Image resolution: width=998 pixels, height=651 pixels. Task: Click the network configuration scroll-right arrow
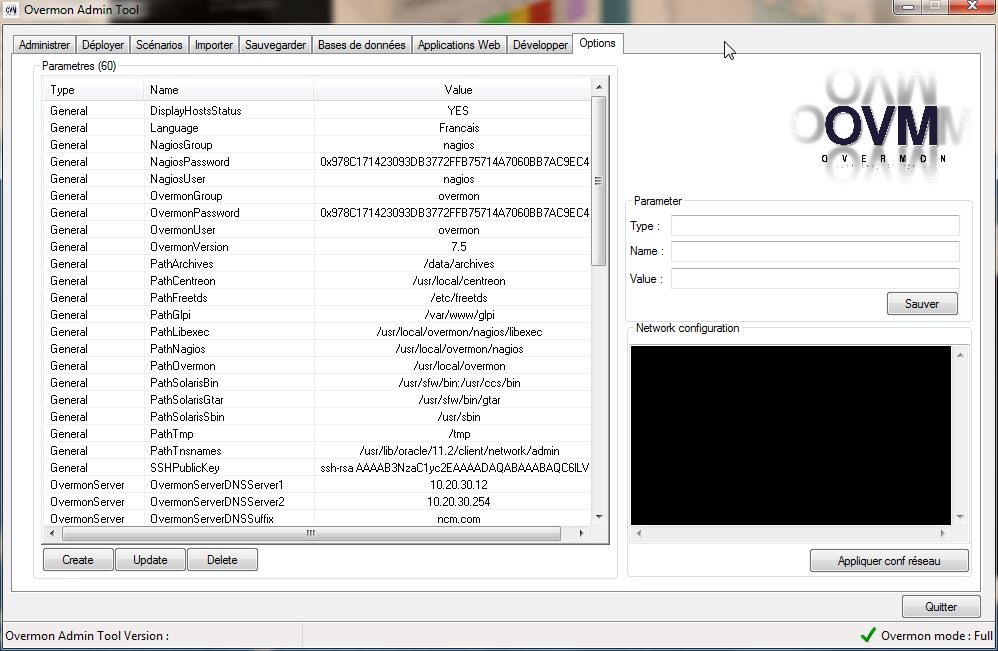[x=943, y=533]
